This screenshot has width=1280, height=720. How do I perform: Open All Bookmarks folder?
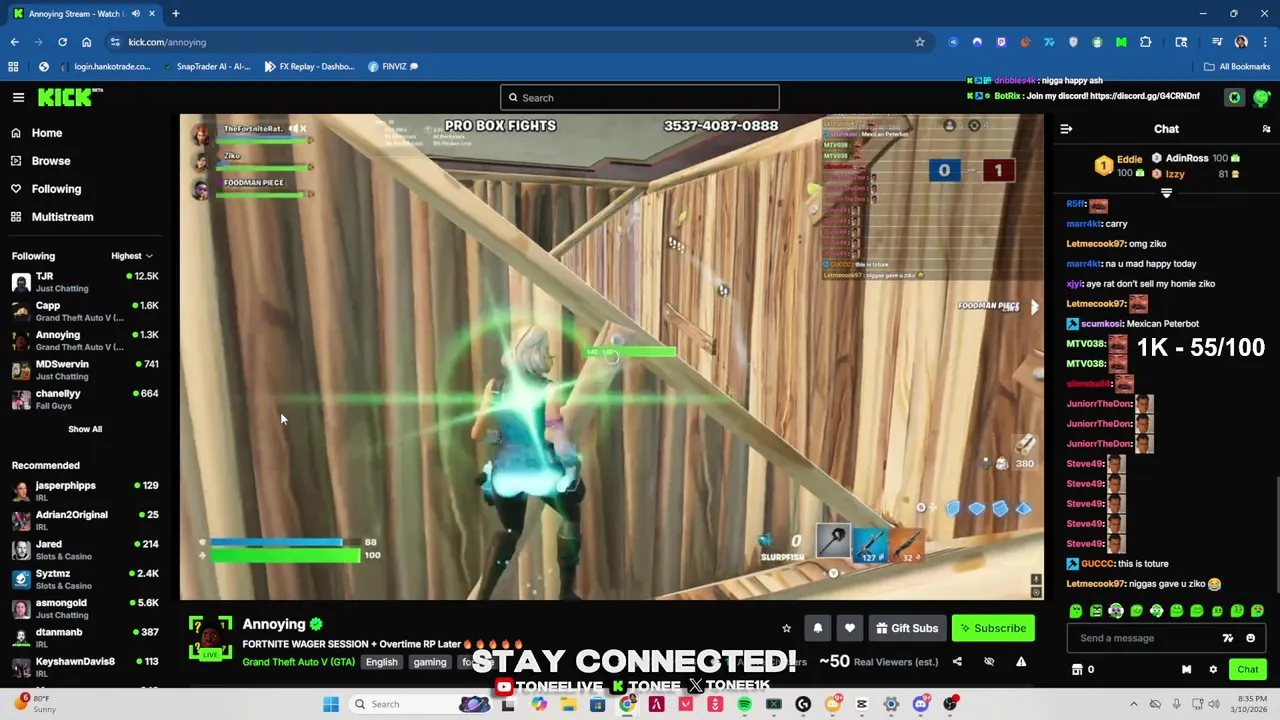click(x=1237, y=67)
